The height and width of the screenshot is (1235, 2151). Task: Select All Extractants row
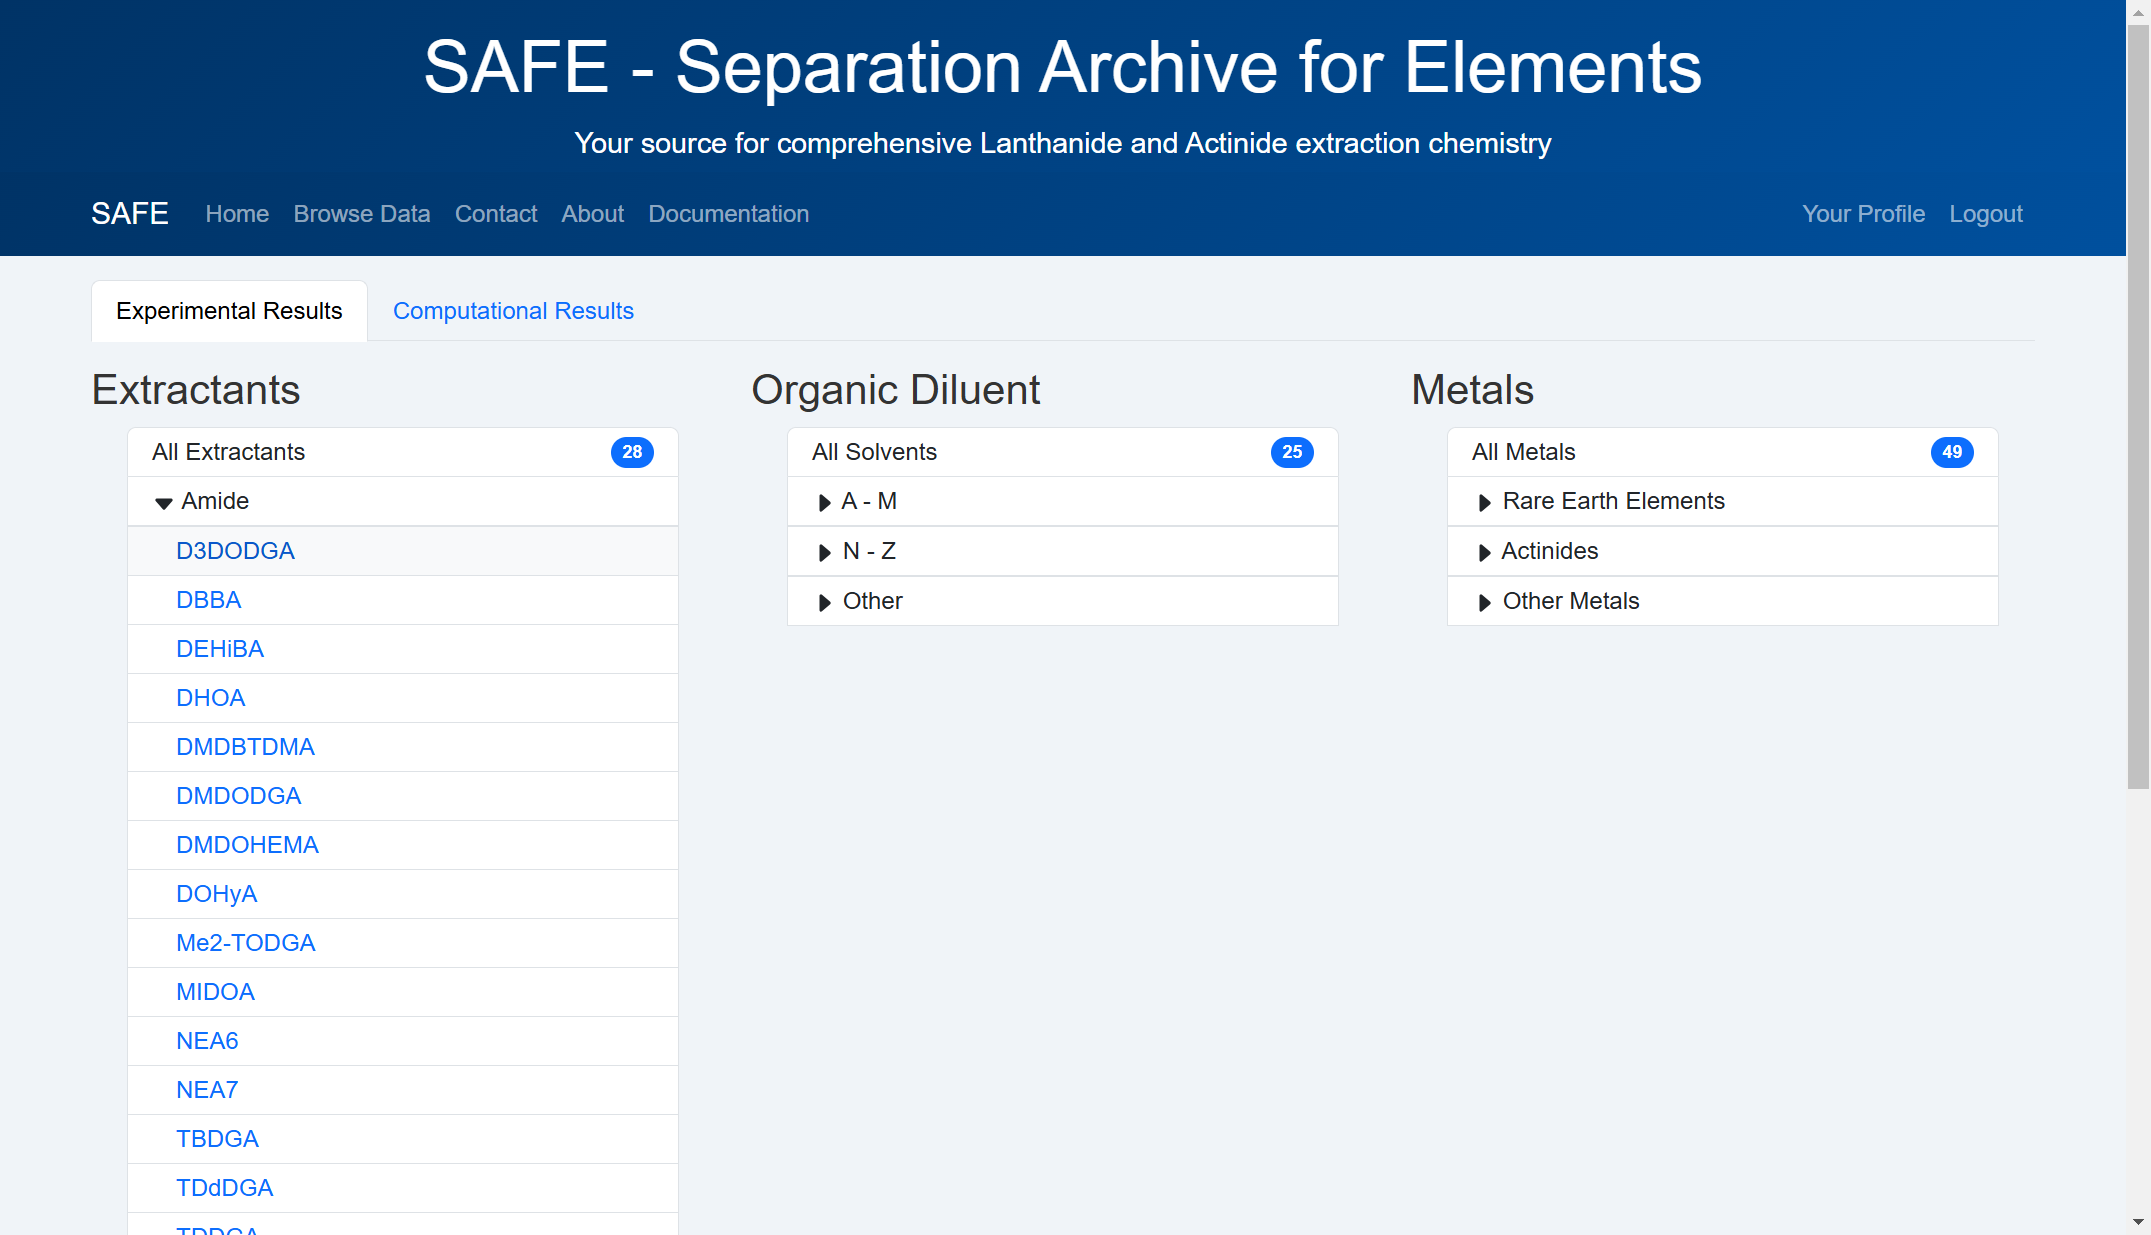(x=403, y=452)
